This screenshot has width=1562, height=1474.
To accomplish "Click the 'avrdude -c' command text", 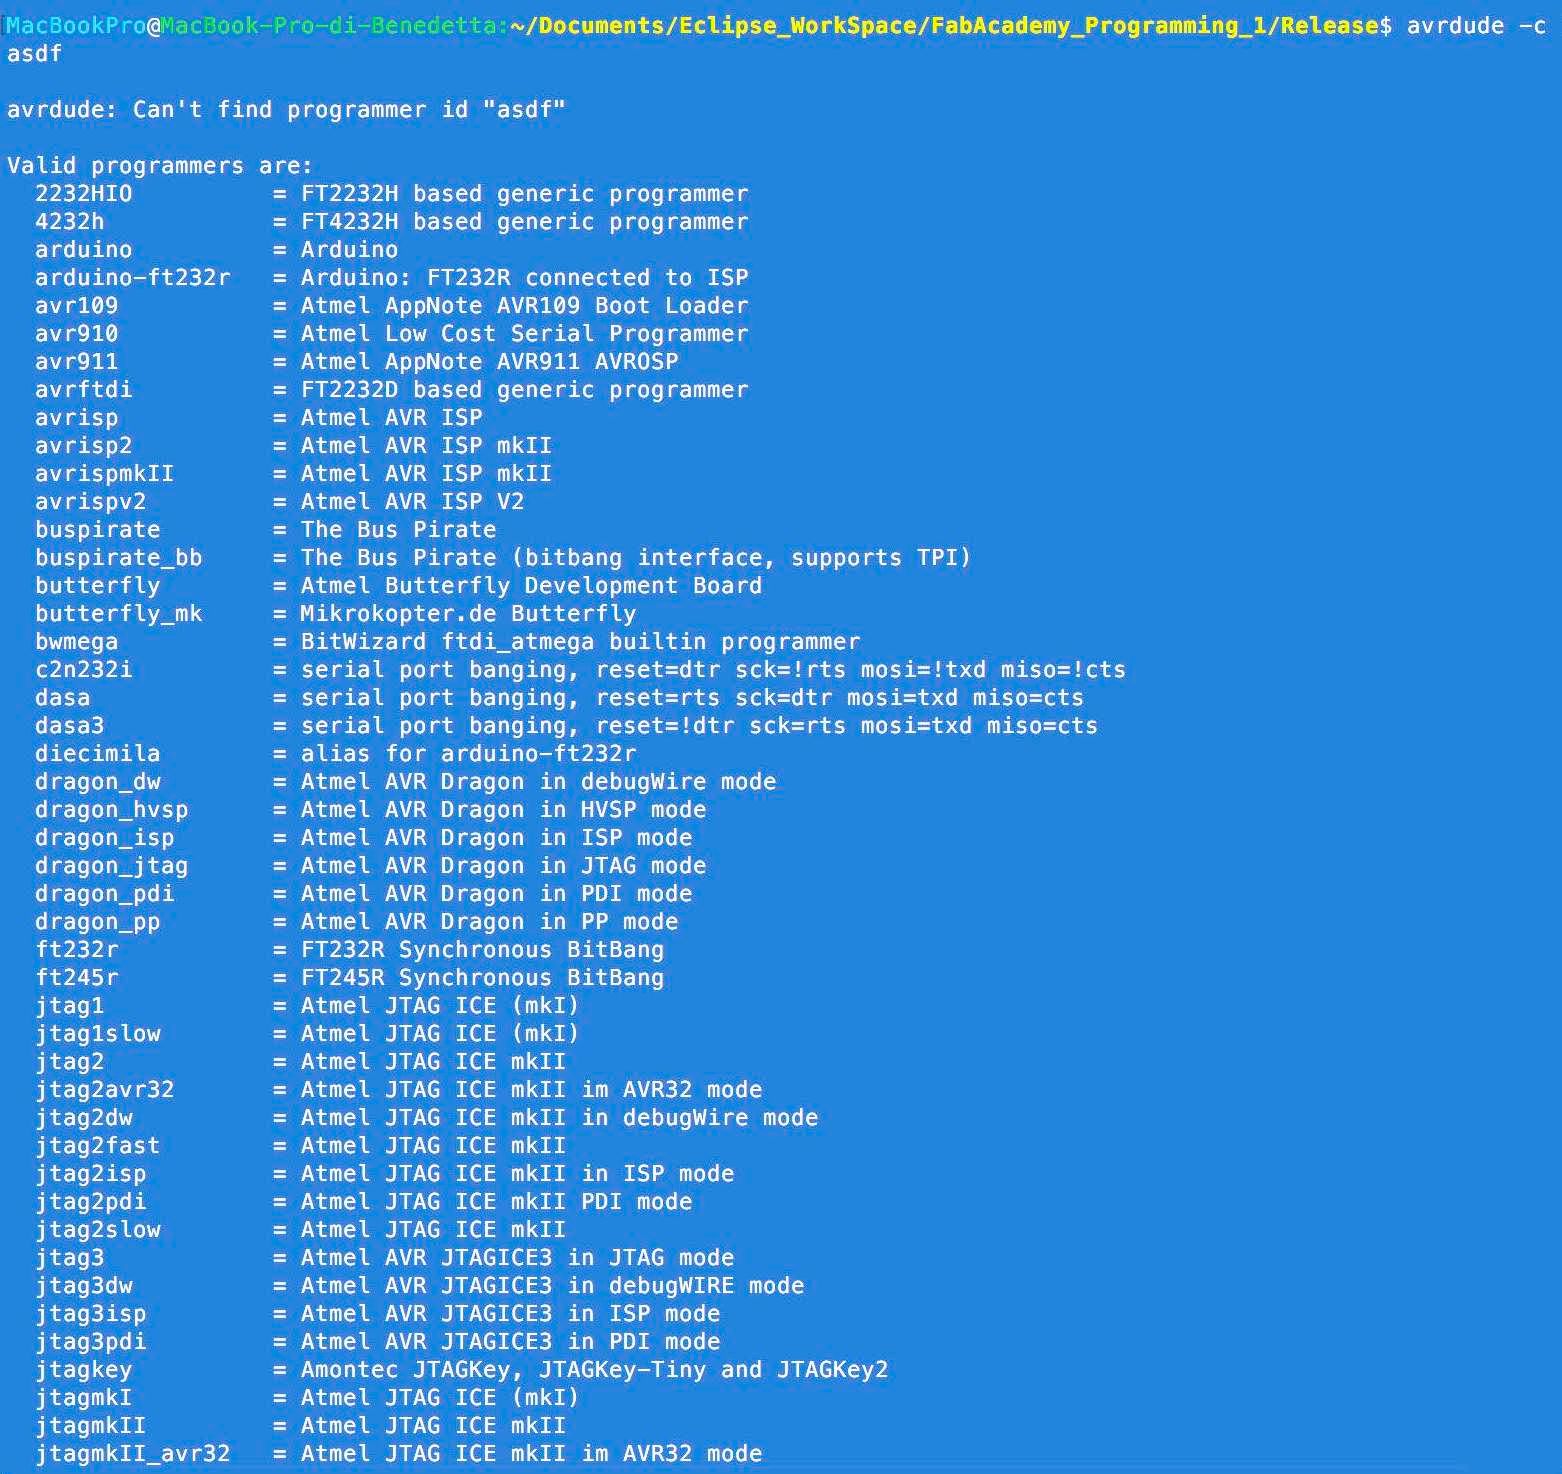I will [x=1476, y=26].
